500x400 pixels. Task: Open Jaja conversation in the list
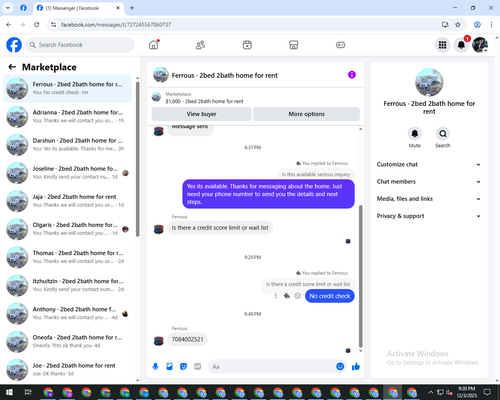coord(67,201)
